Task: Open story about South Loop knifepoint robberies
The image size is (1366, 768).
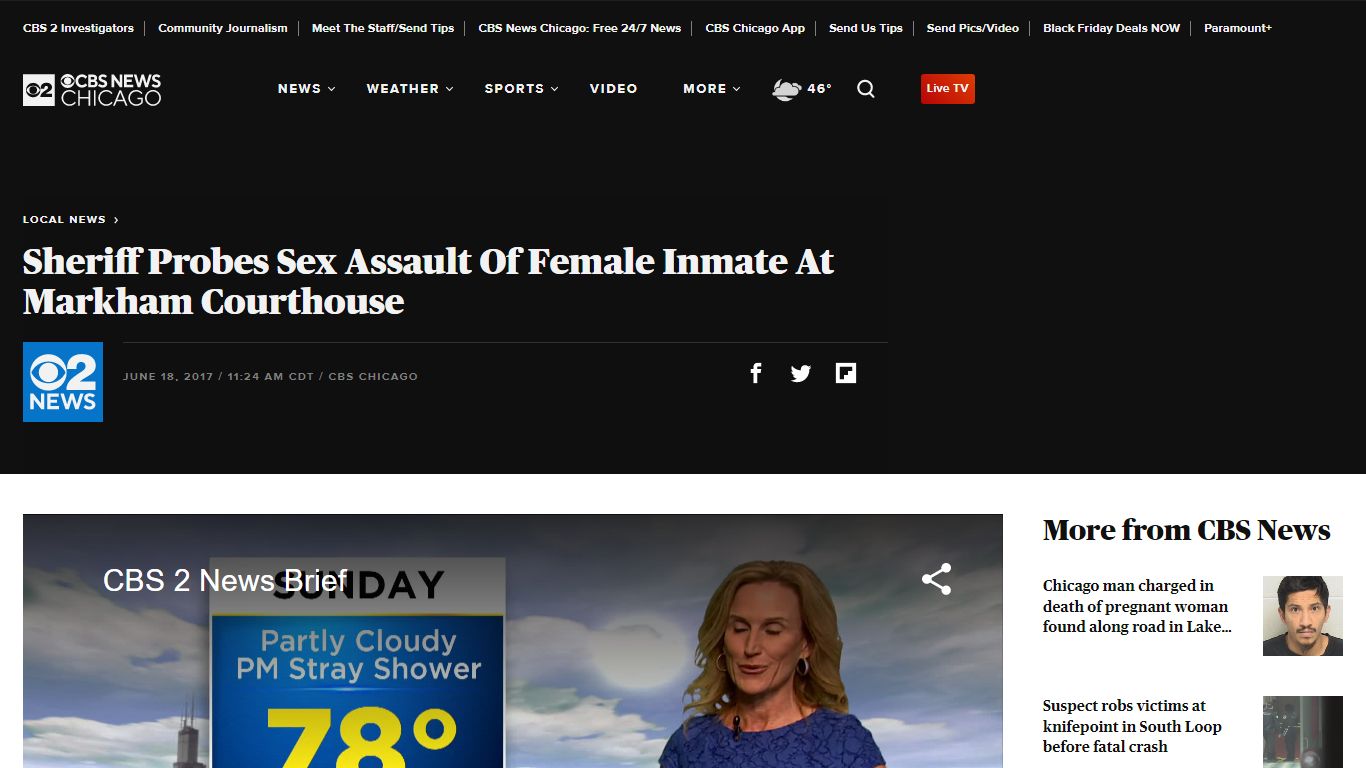Action: click(x=1132, y=726)
